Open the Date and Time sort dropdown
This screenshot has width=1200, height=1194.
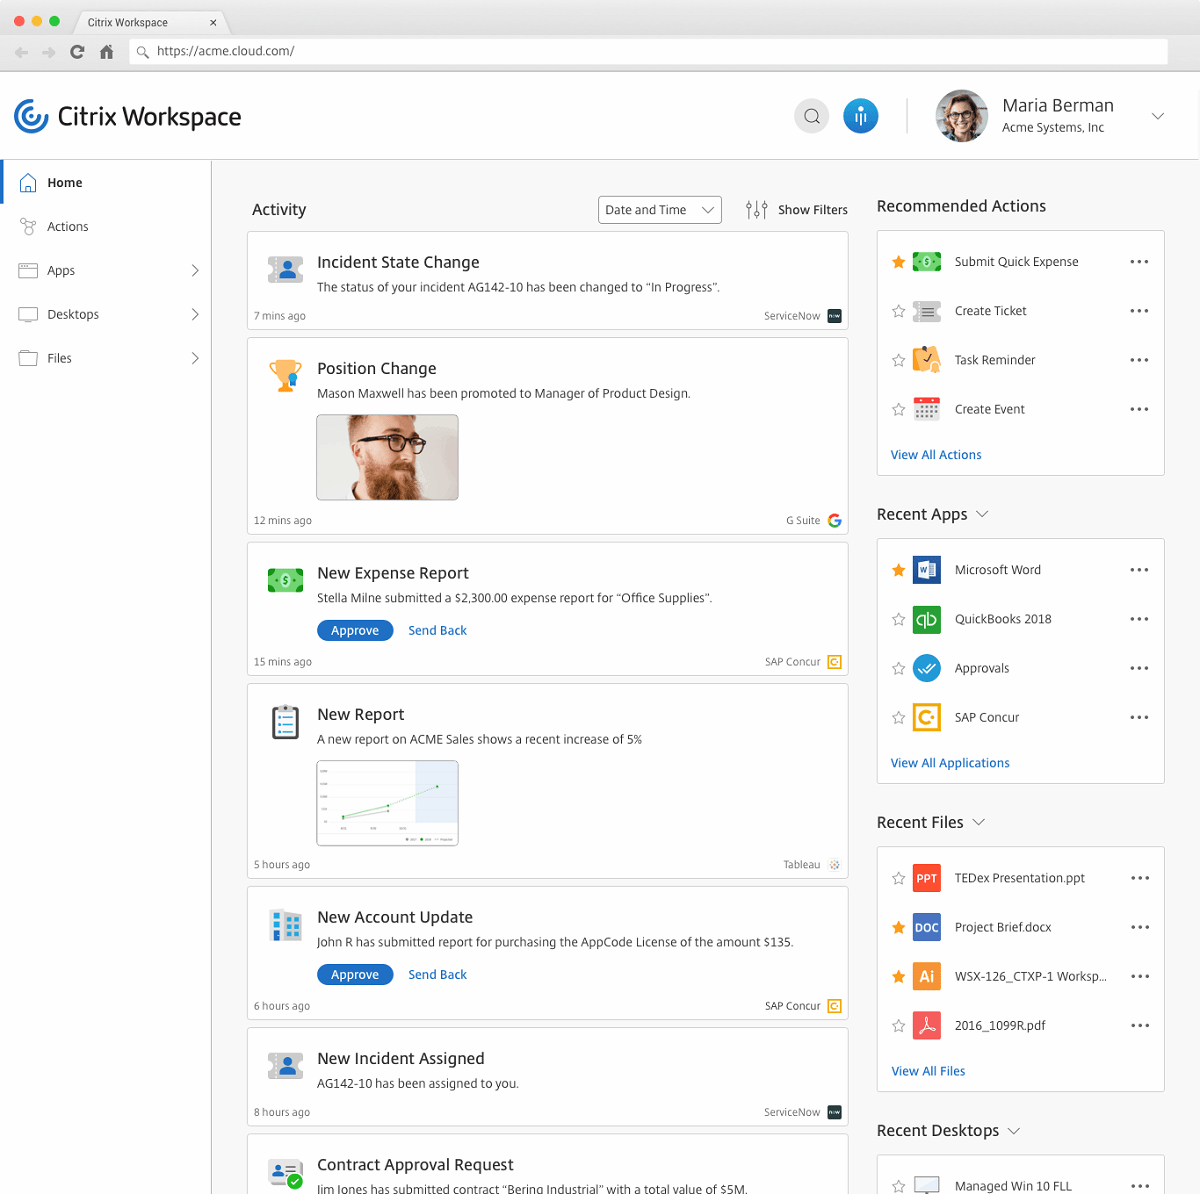(659, 209)
